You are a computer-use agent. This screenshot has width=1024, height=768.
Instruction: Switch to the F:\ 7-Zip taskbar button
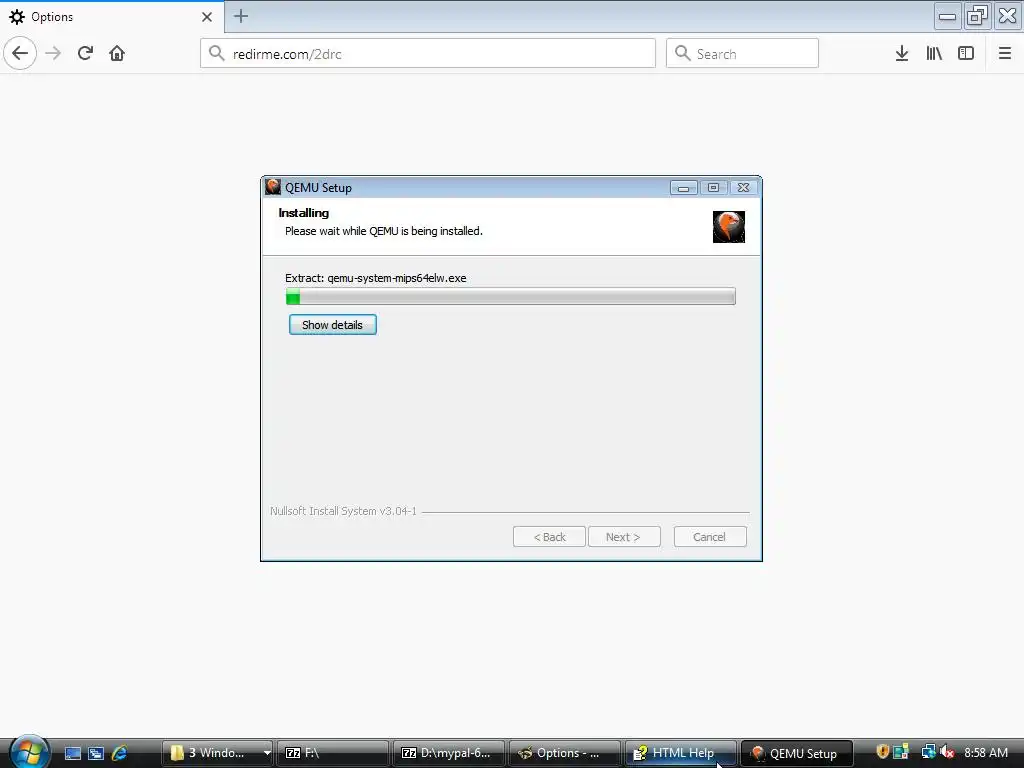click(x=333, y=753)
